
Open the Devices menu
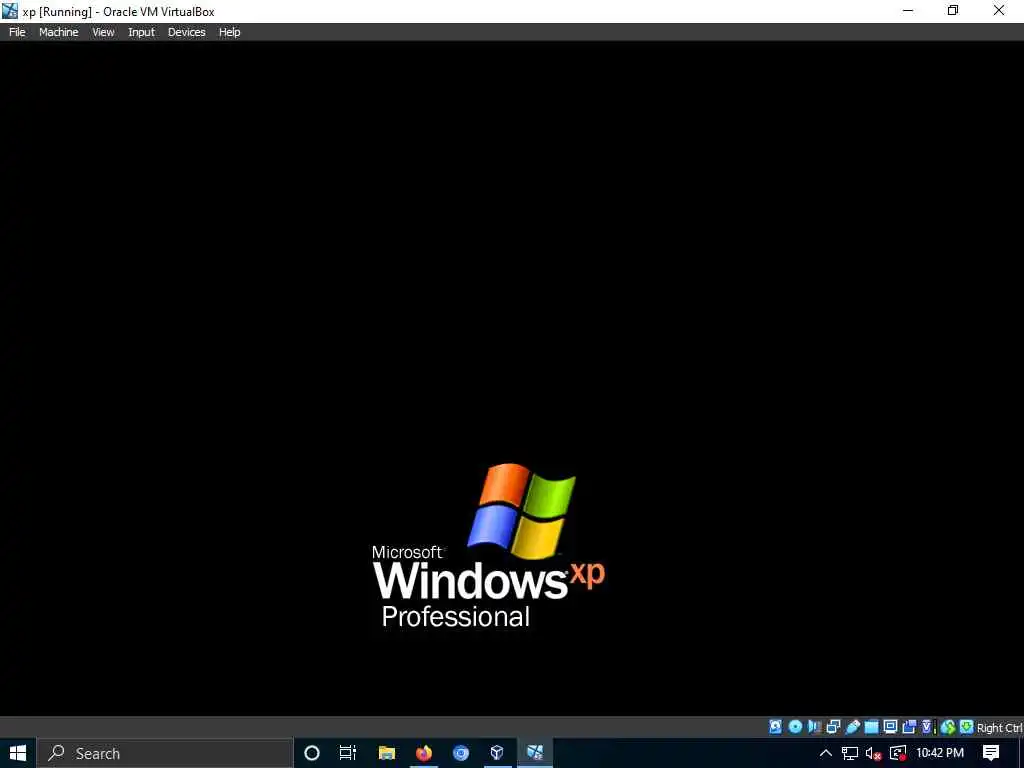pyautogui.click(x=186, y=32)
